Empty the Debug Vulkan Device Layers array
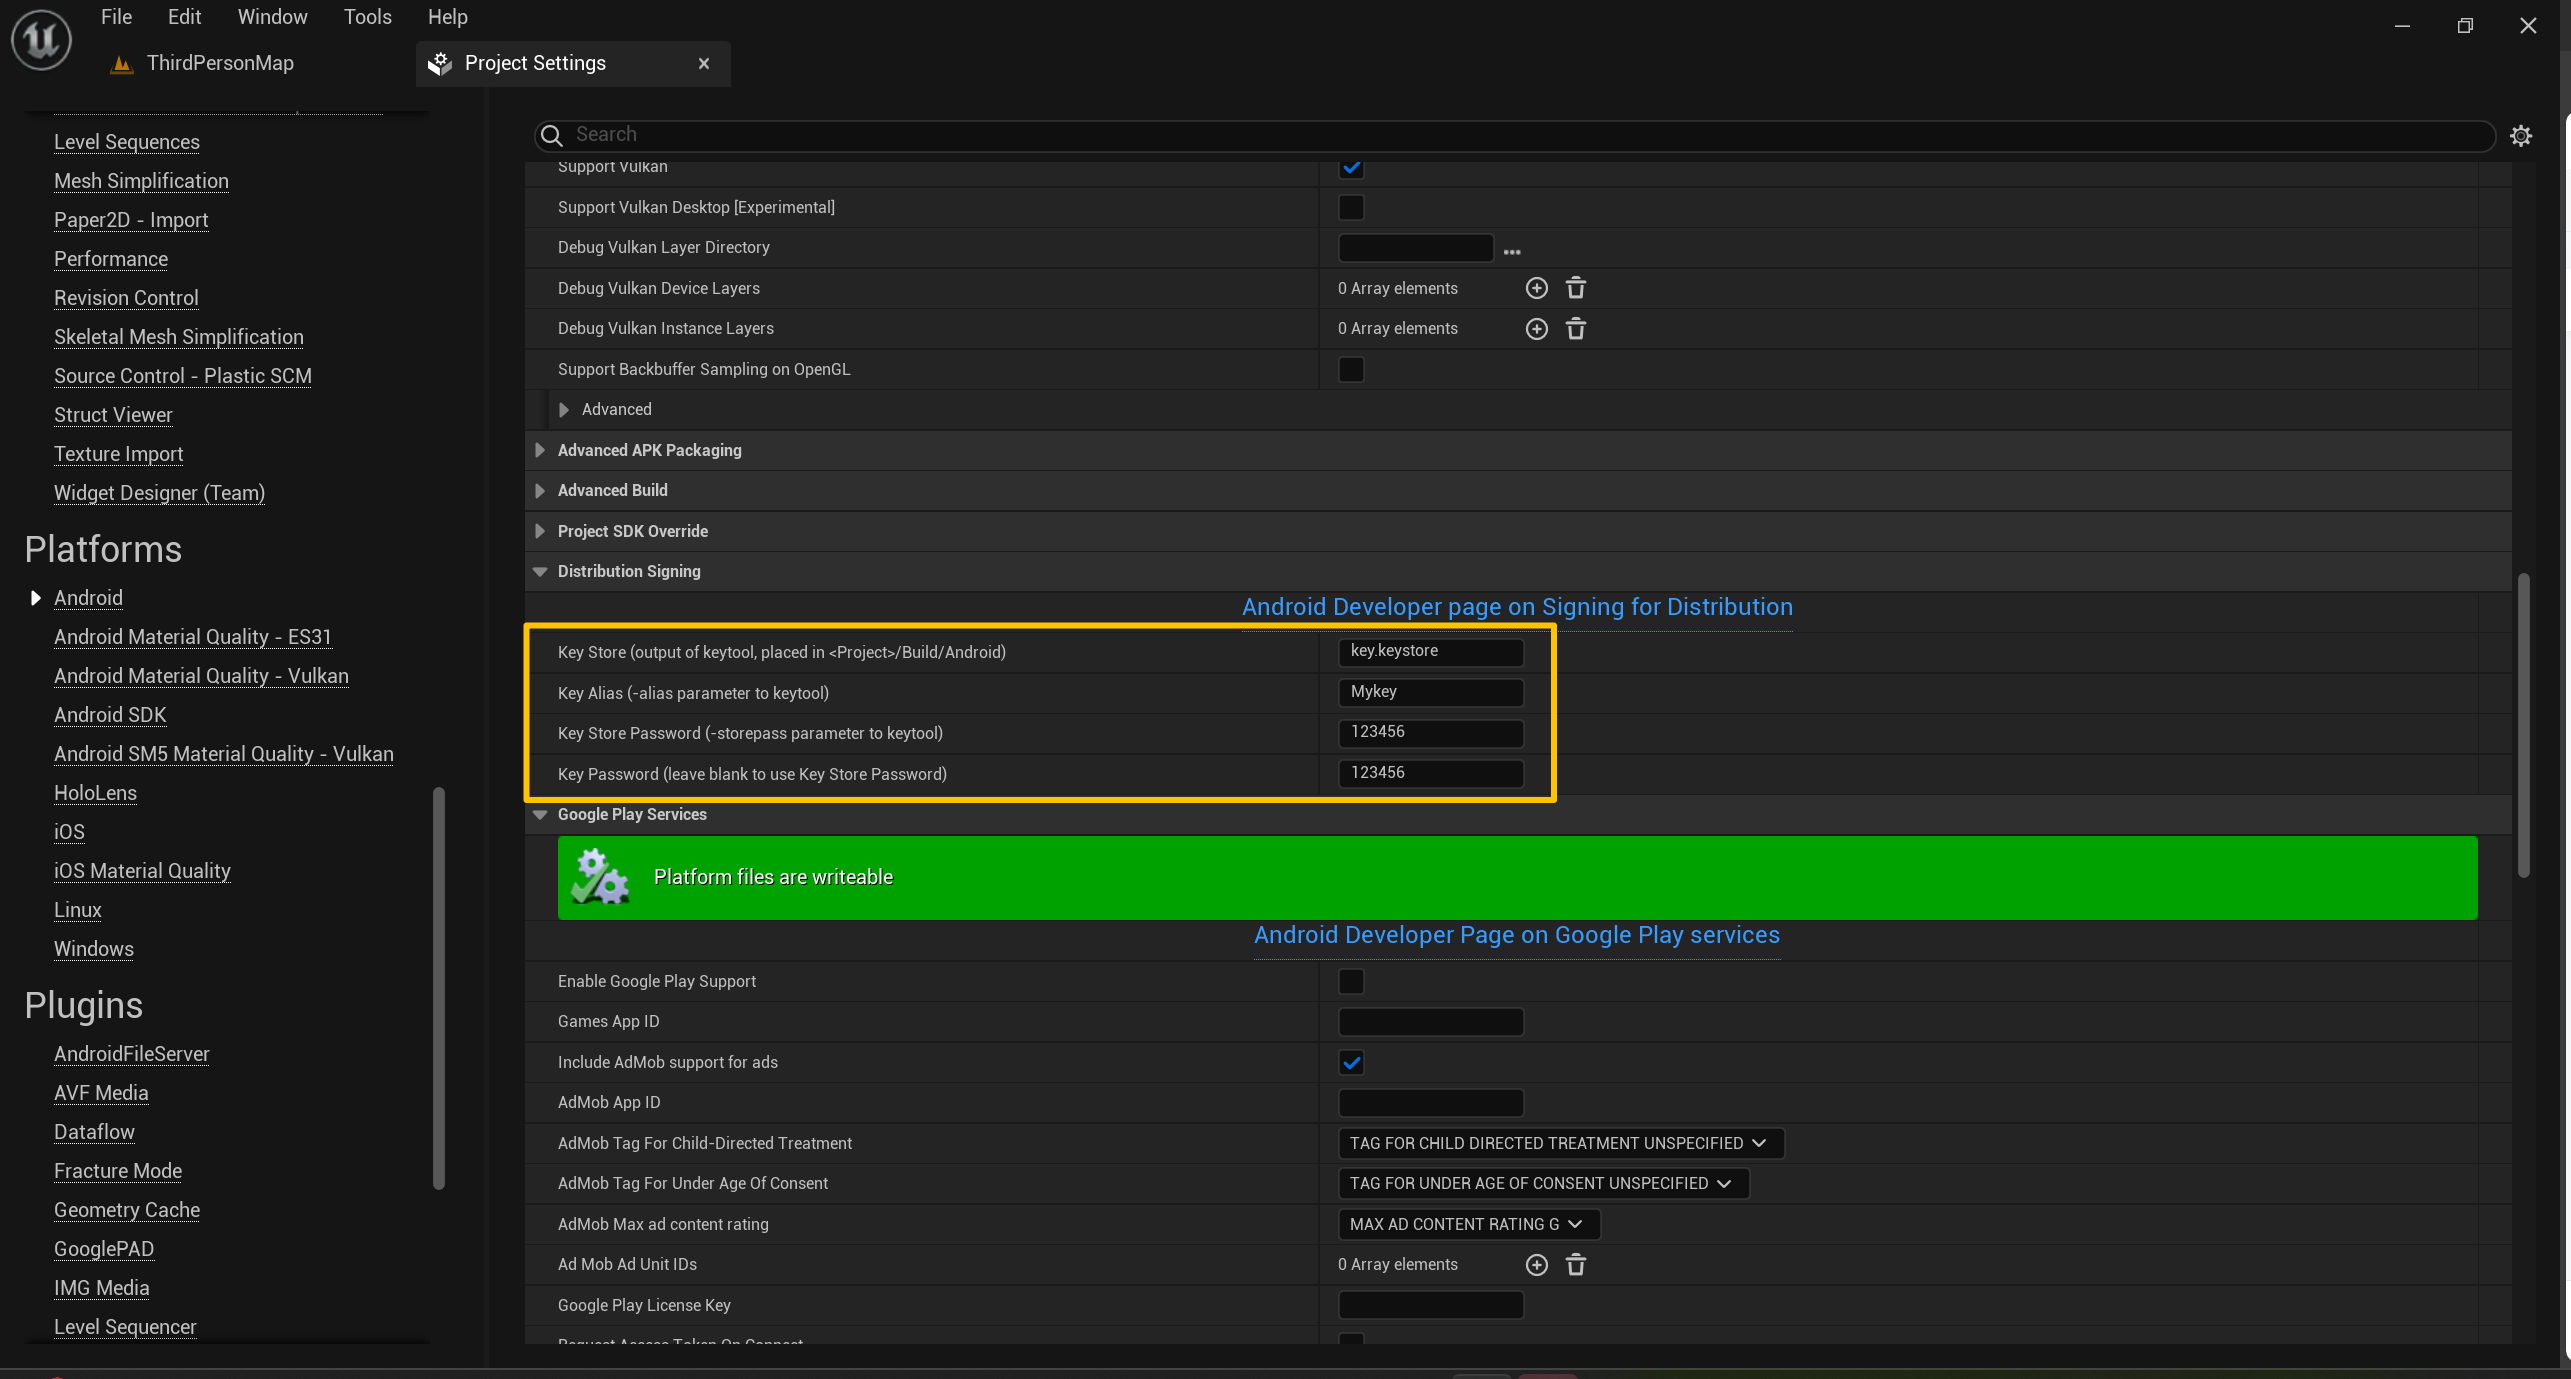2571x1379 pixels. point(1575,288)
